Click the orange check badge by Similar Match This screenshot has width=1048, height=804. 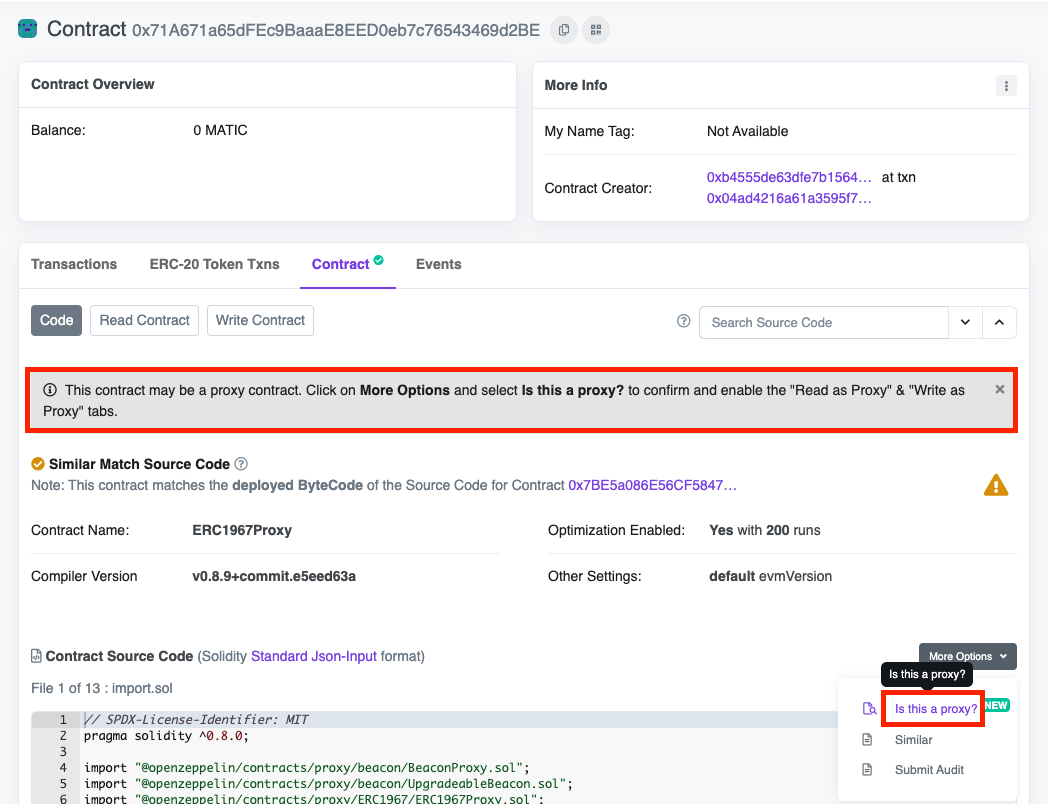38,464
